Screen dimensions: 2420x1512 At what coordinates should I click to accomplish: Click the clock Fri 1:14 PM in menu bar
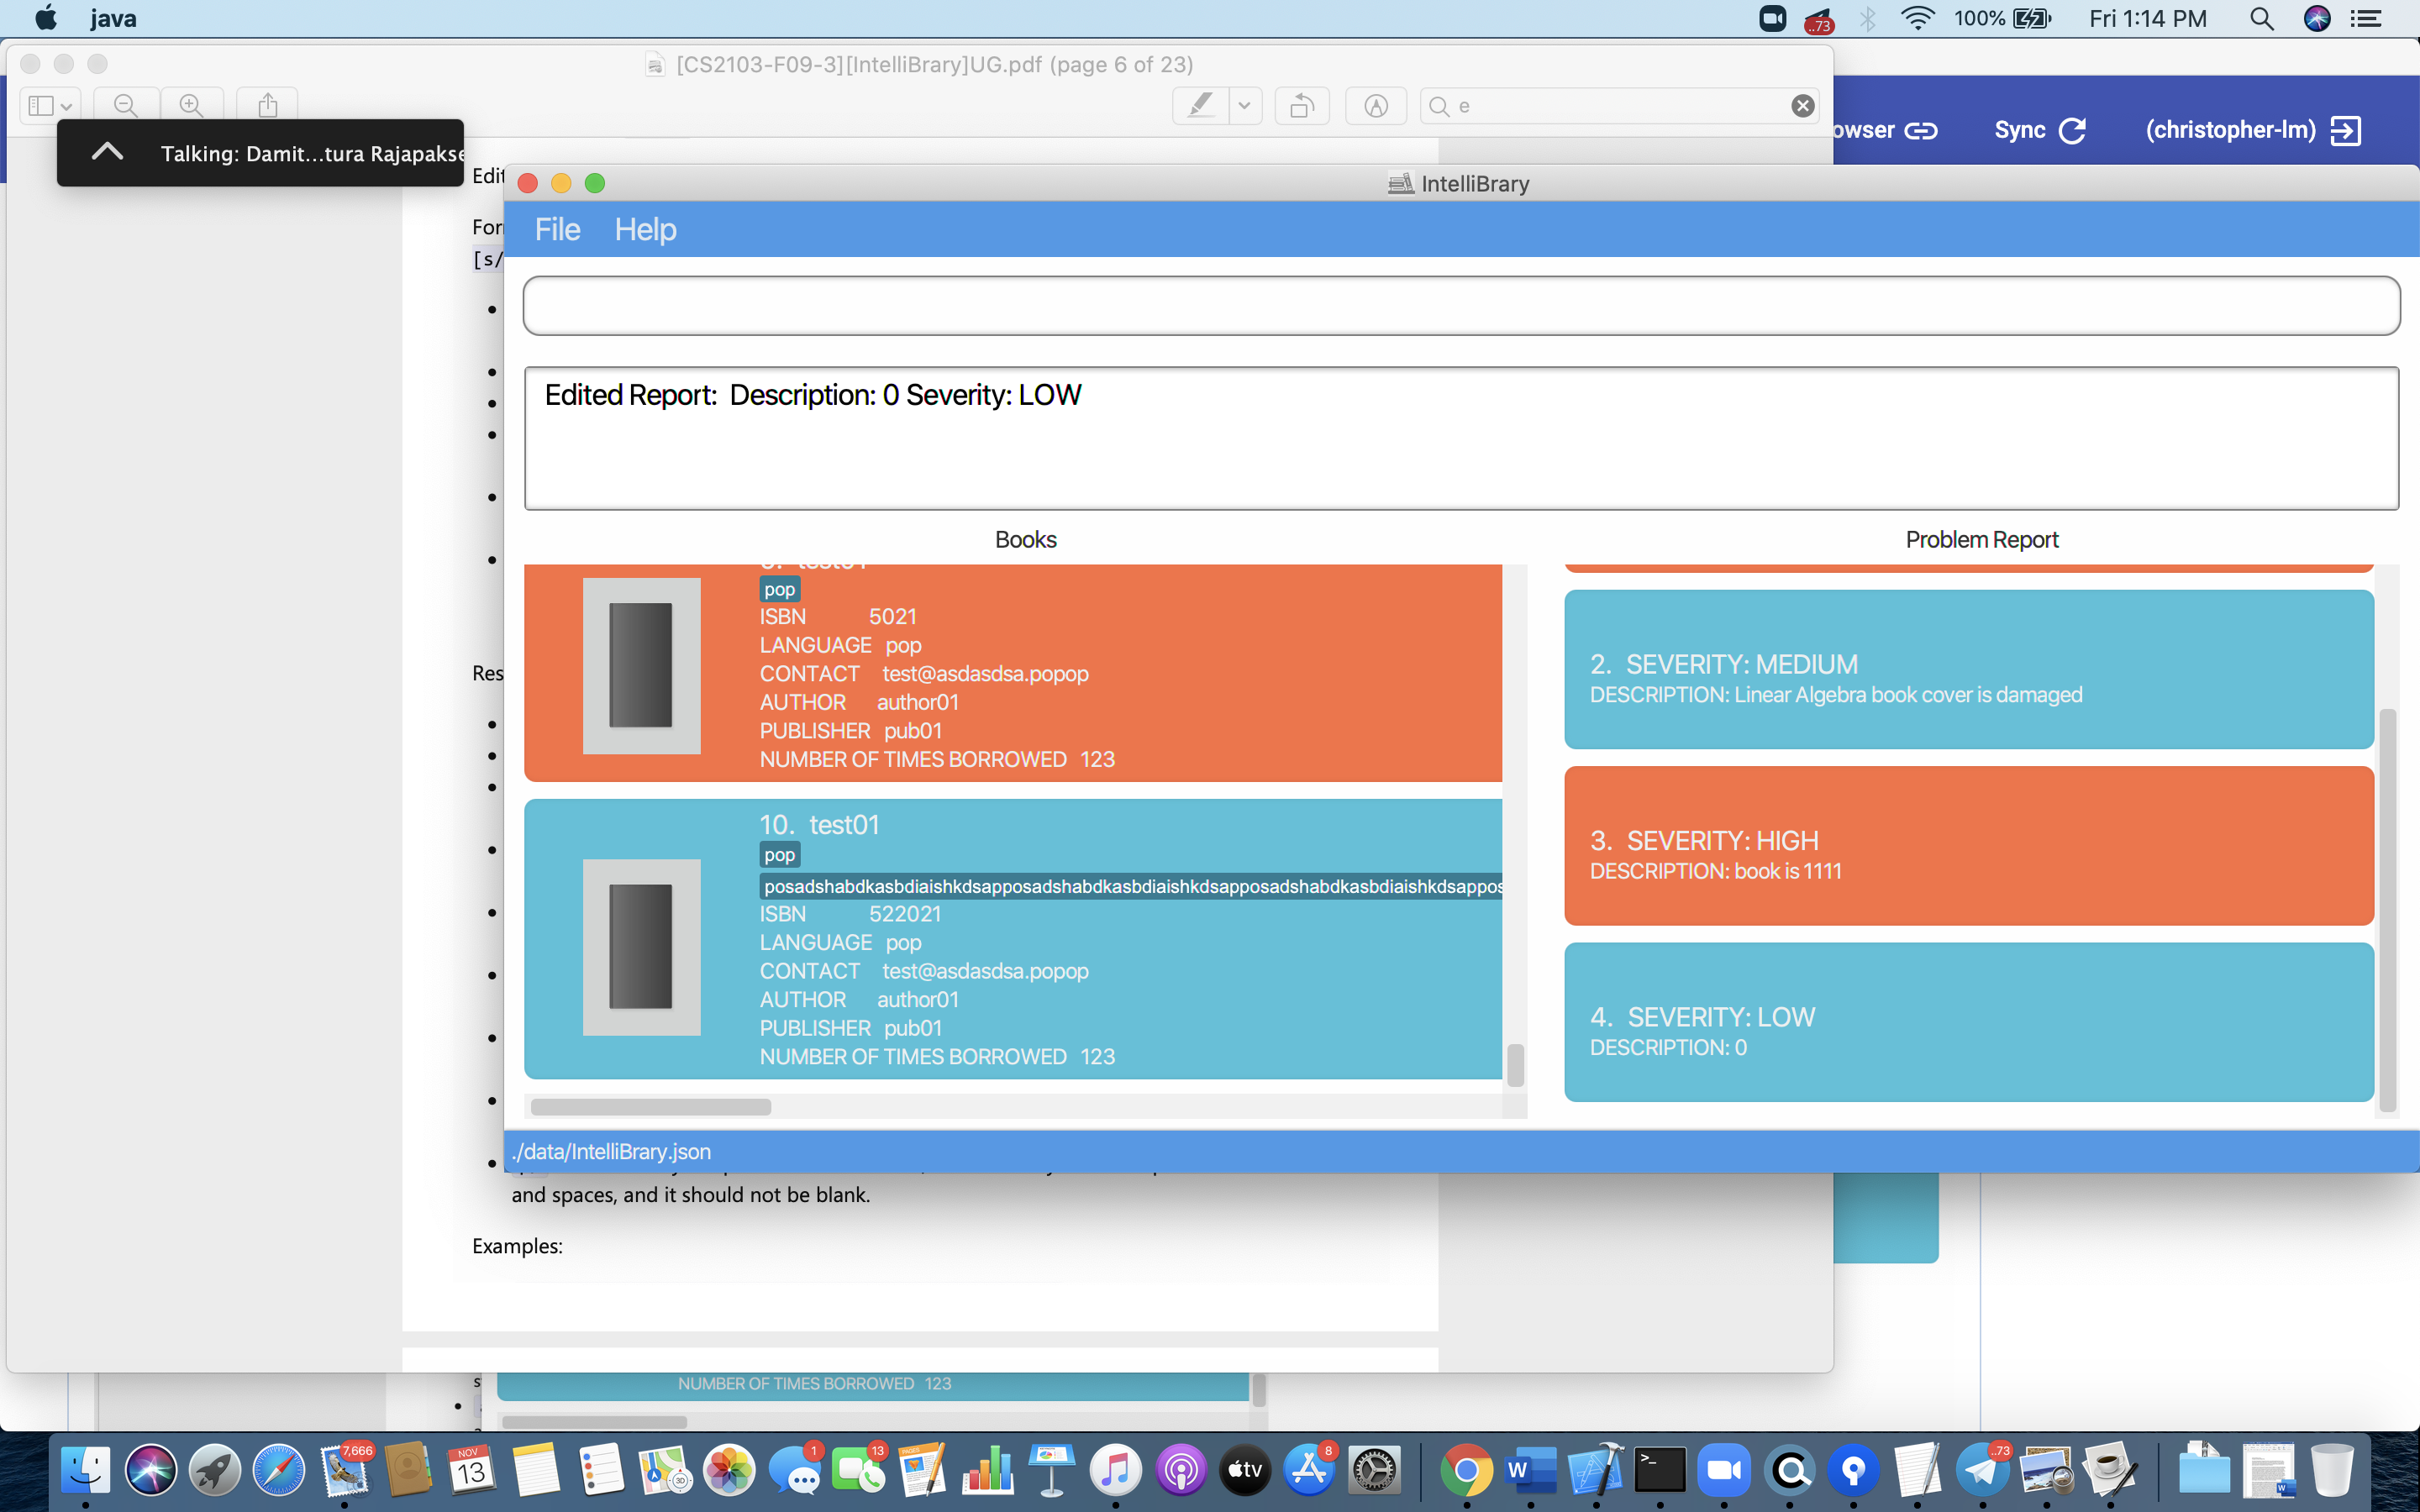tap(2147, 18)
